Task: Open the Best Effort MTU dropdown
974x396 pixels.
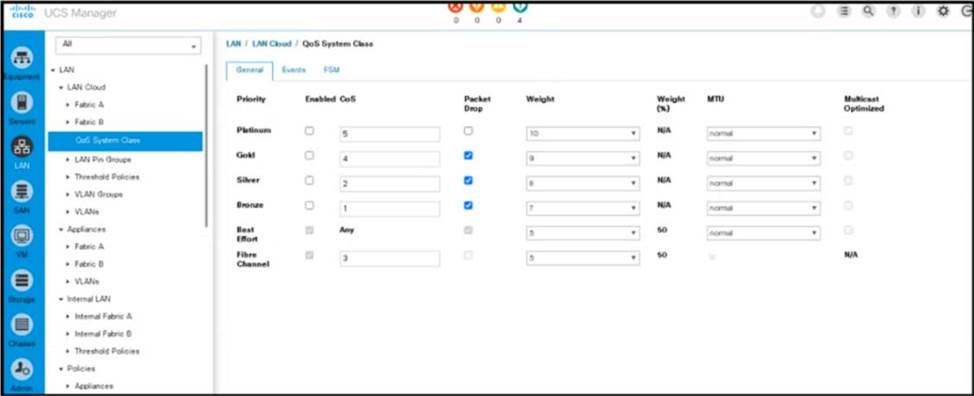Action: coord(763,233)
